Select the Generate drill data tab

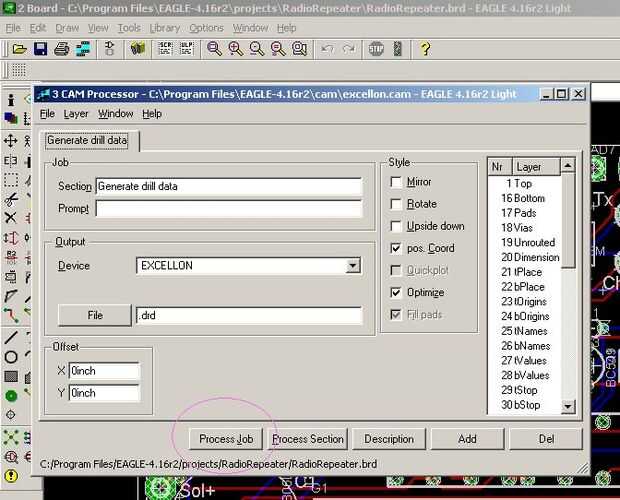87,140
